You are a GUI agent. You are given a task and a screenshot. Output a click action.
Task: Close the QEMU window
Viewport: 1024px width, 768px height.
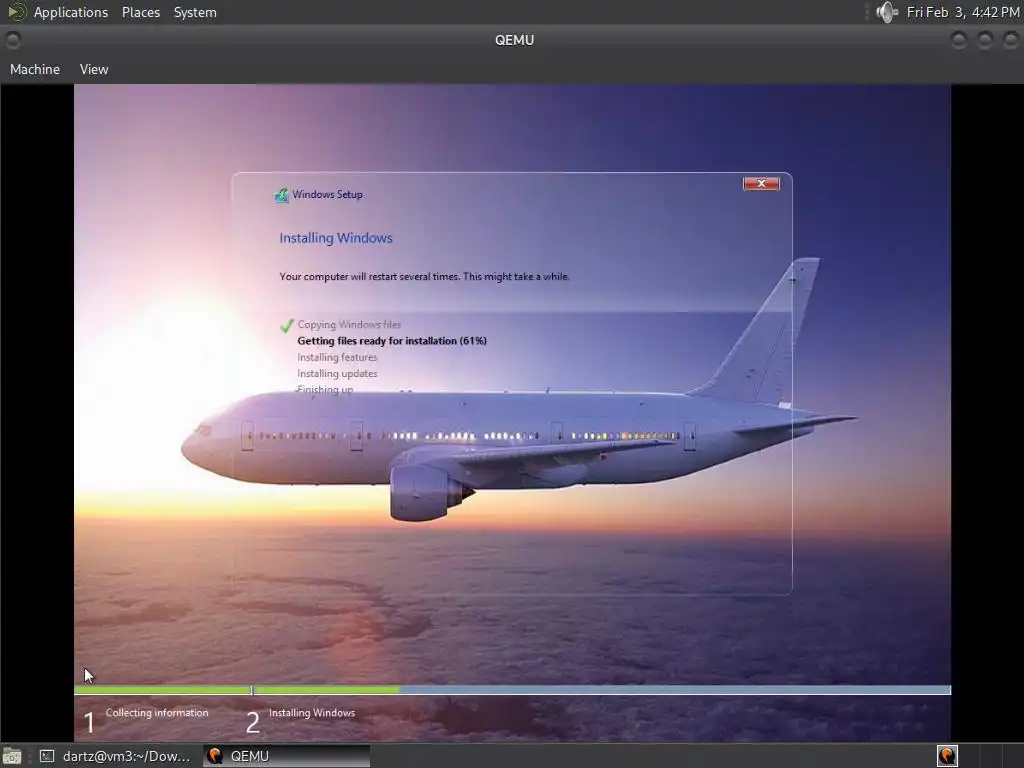[x=1010, y=40]
